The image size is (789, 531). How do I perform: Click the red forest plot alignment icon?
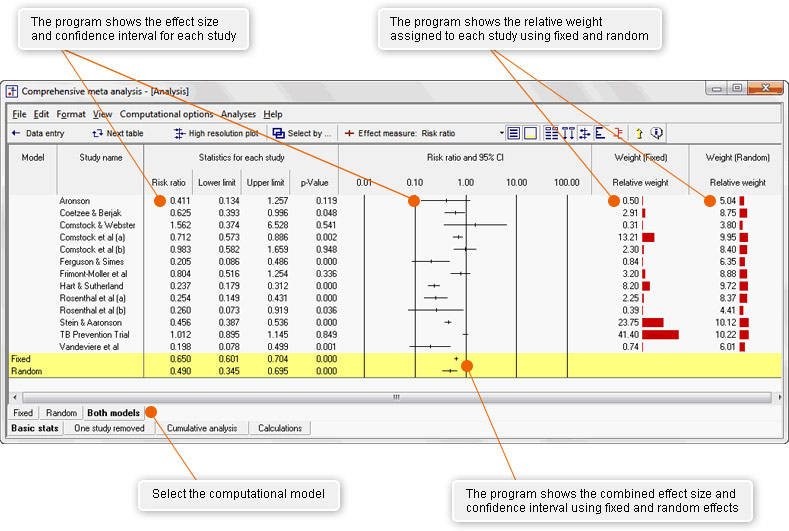(617, 133)
